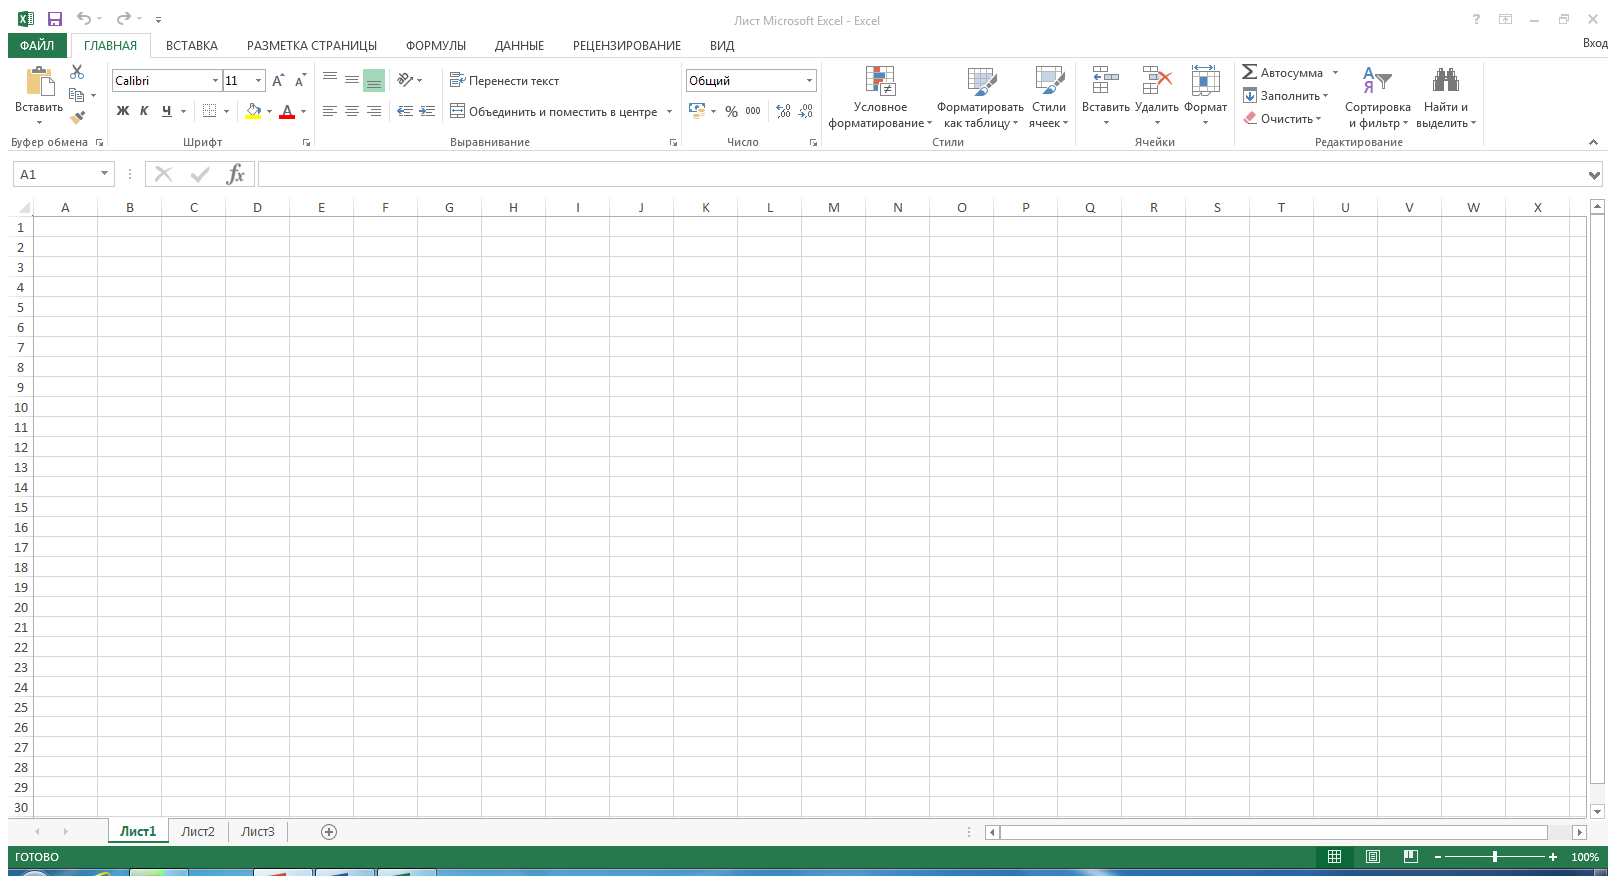Click the Автосумма button
This screenshot has height=876, width=1616.
click(1283, 73)
